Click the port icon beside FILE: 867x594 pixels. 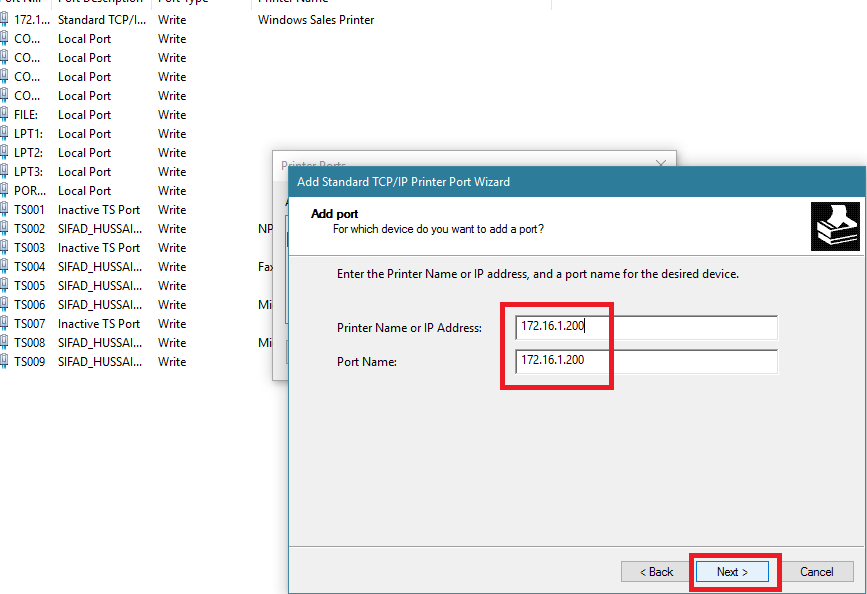coord(4,114)
